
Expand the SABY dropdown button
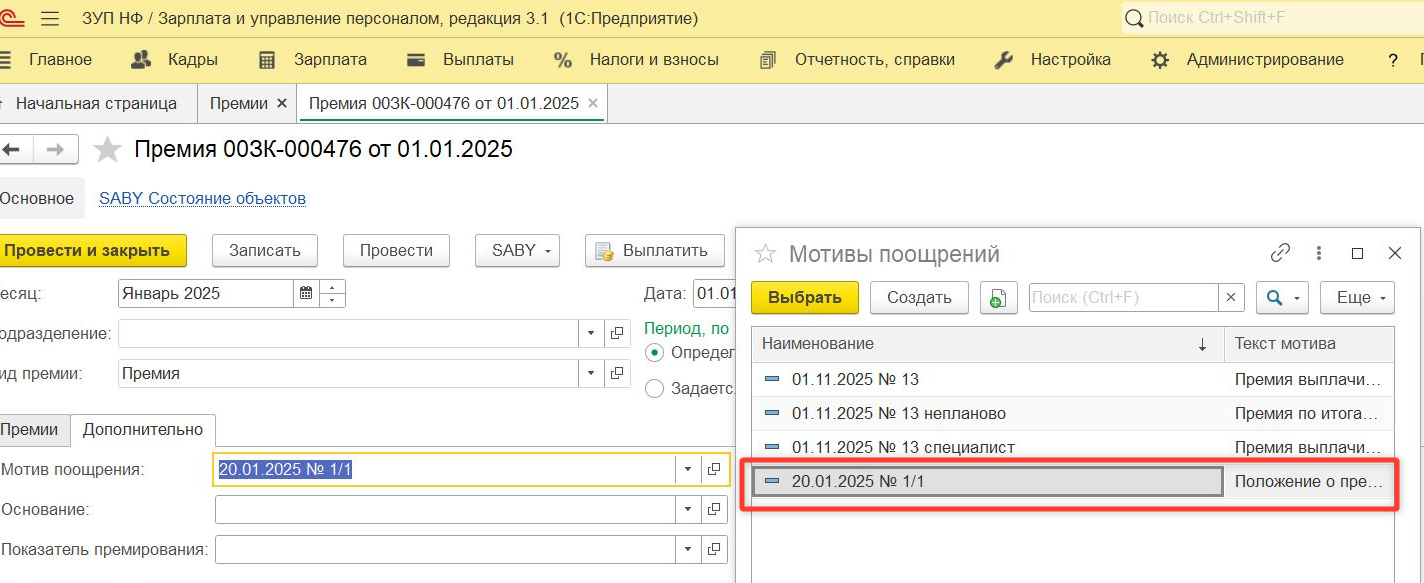(517, 250)
